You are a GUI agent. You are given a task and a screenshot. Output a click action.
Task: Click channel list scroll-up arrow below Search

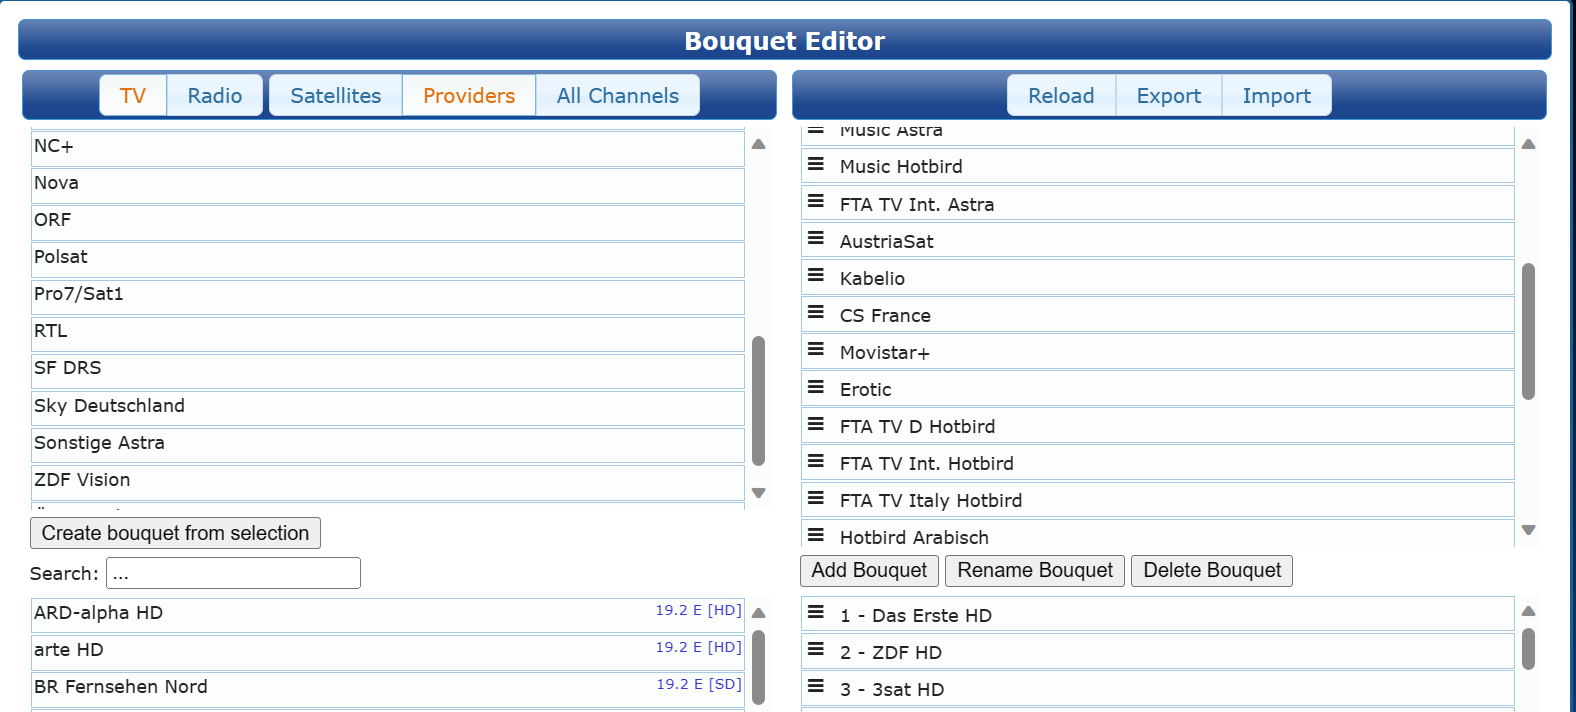point(759,613)
